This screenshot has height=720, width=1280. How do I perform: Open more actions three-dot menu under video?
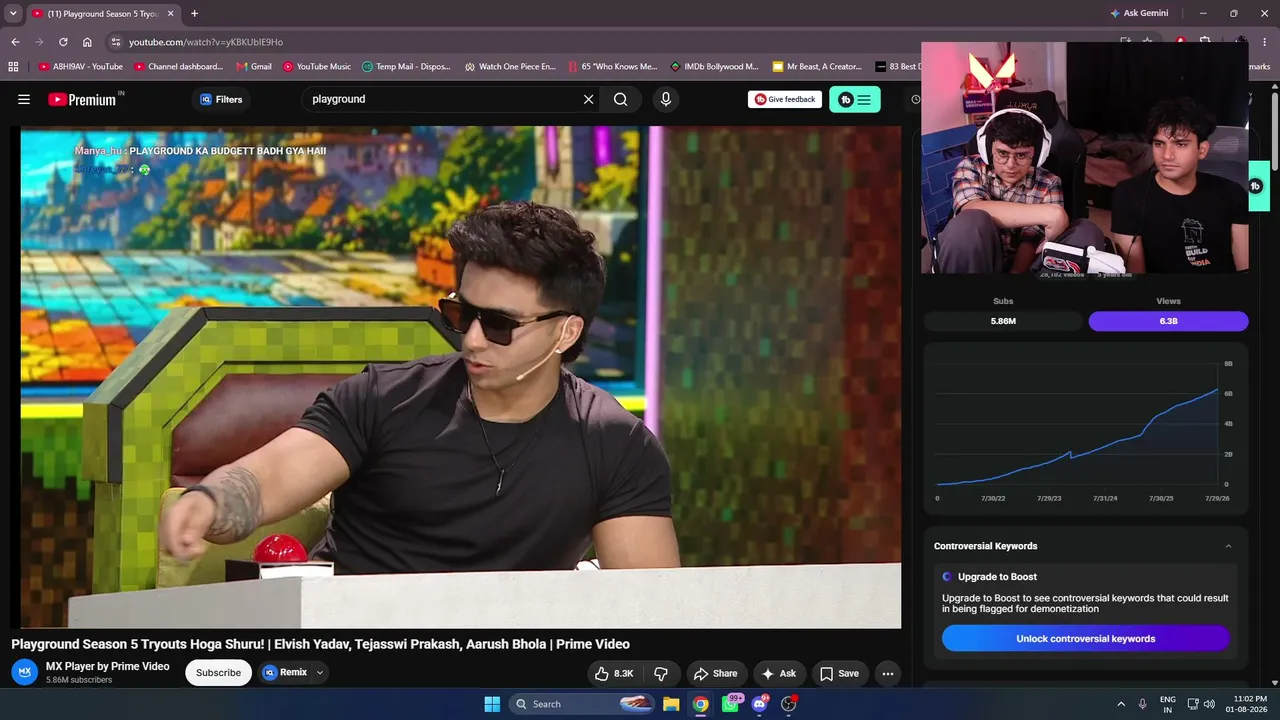[x=888, y=674]
